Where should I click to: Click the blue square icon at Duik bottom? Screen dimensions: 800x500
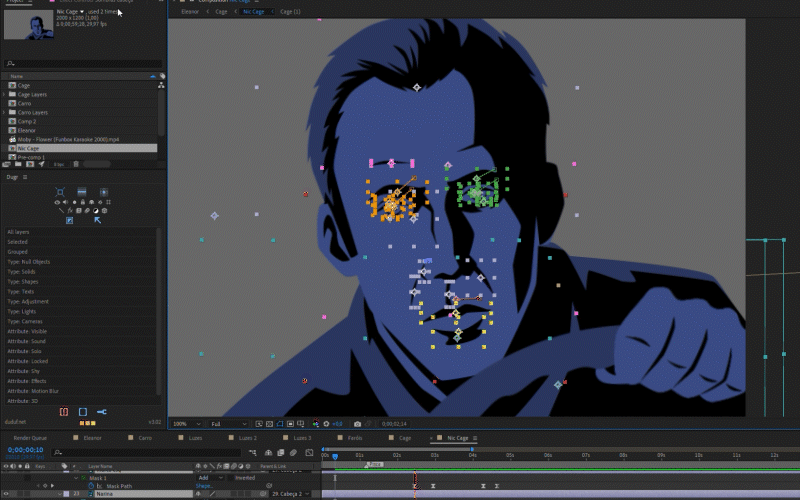coord(83,412)
